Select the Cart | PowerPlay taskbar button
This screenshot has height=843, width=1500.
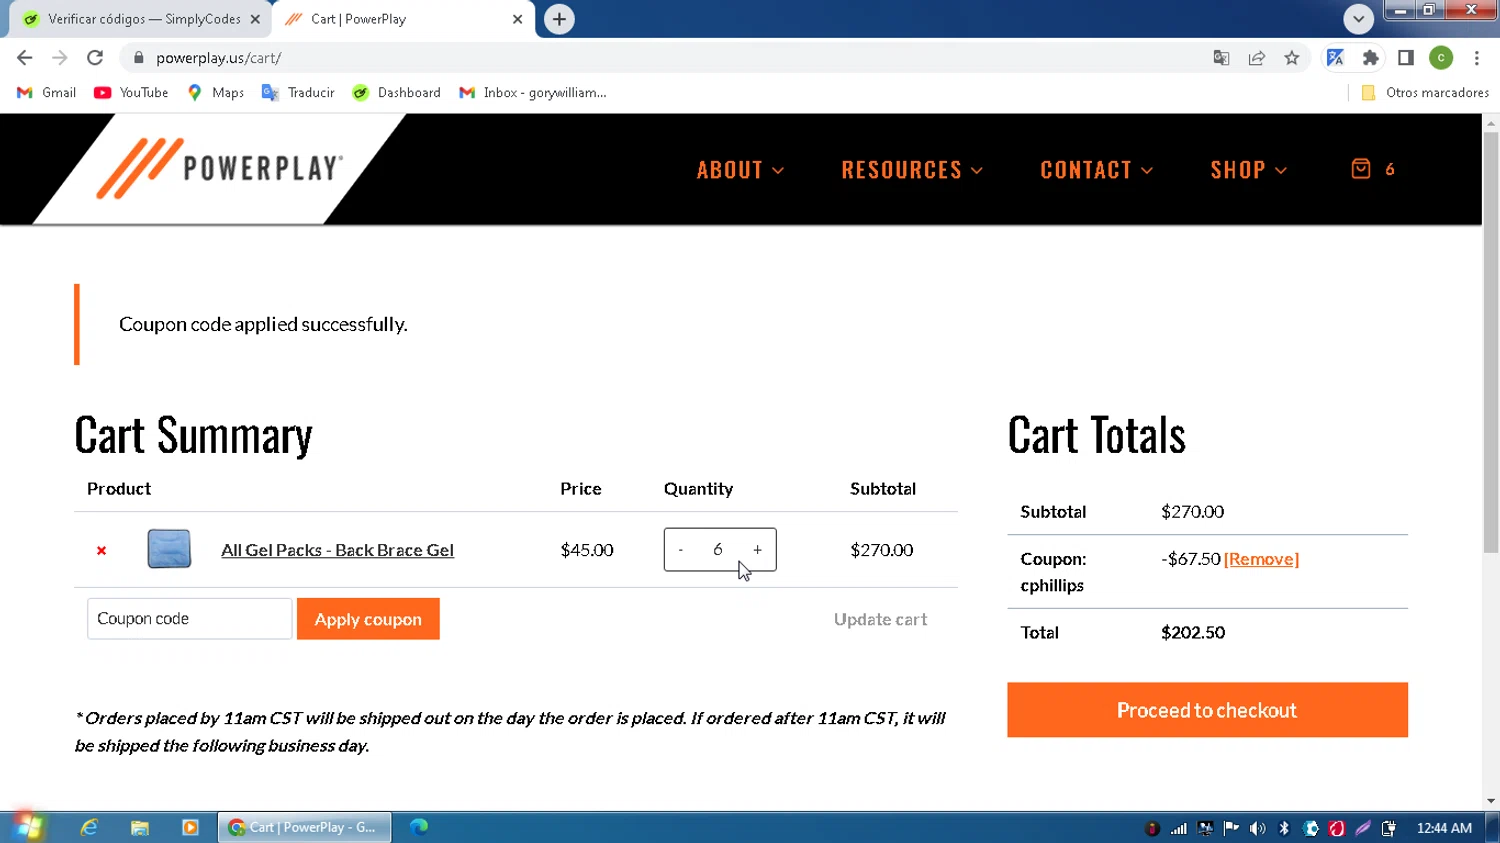click(305, 827)
